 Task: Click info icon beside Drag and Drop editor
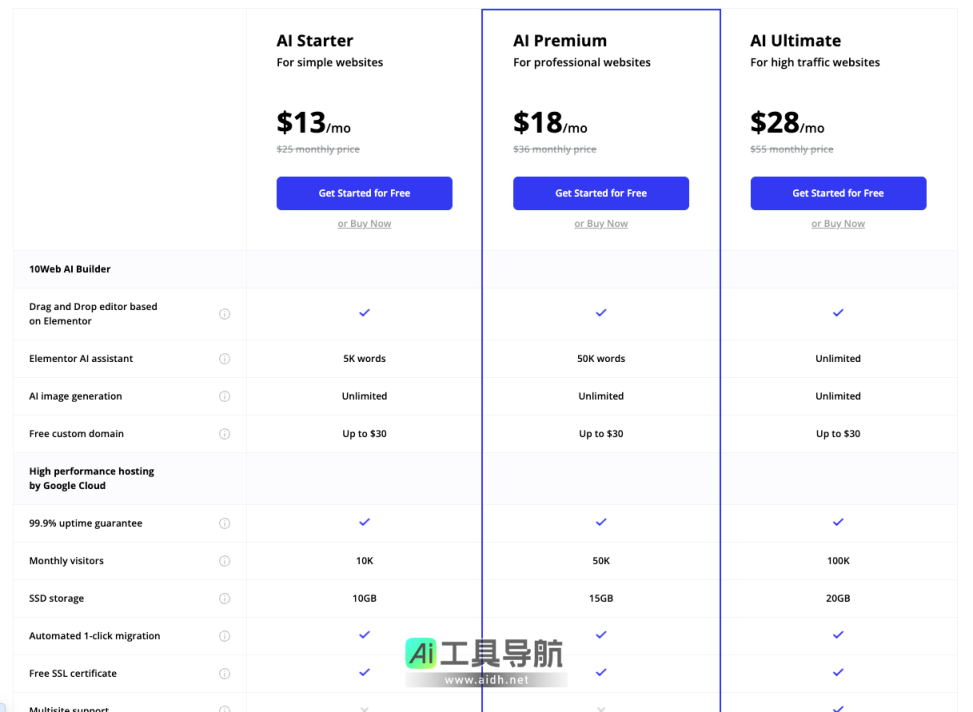click(x=224, y=314)
